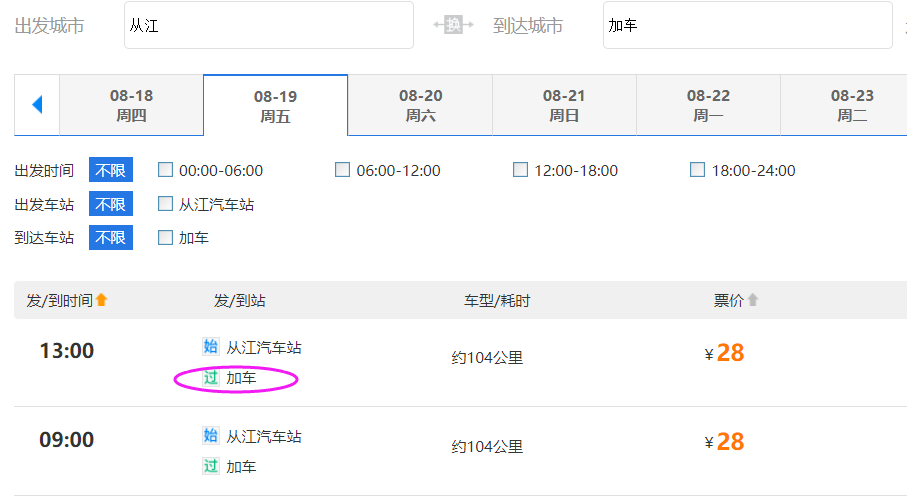Sort by departure time orange arrow
The width and height of the screenshot is (907, 500).
coord(101,300)
